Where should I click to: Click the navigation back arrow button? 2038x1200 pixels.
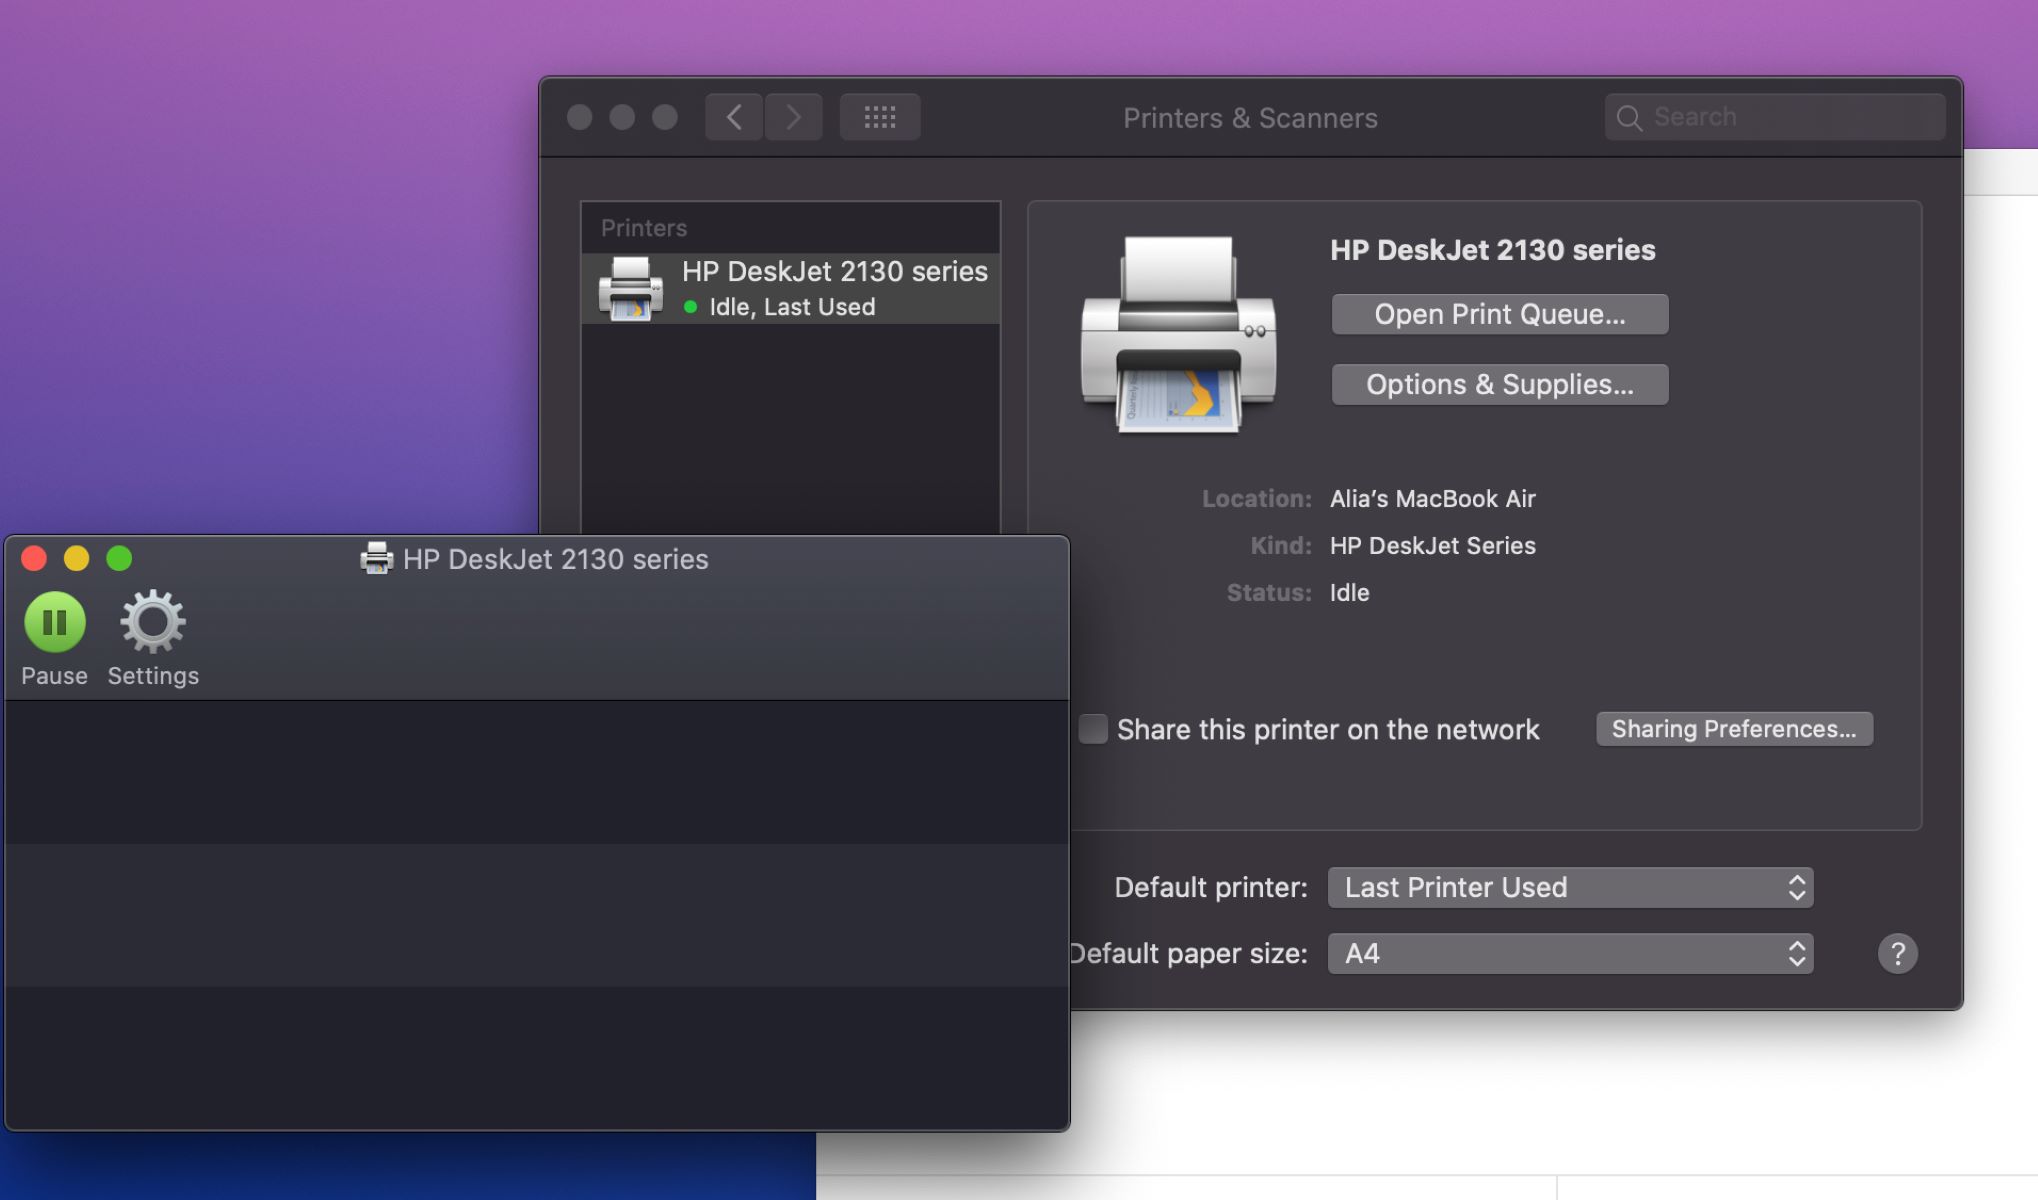(x=733, y=116)
